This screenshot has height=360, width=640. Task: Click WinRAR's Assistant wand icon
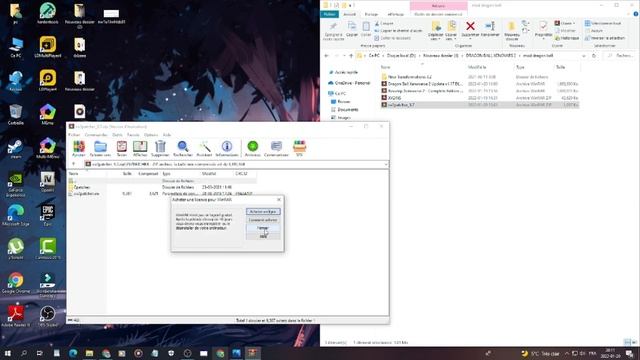pyautogui.click(x=204, y=147)
